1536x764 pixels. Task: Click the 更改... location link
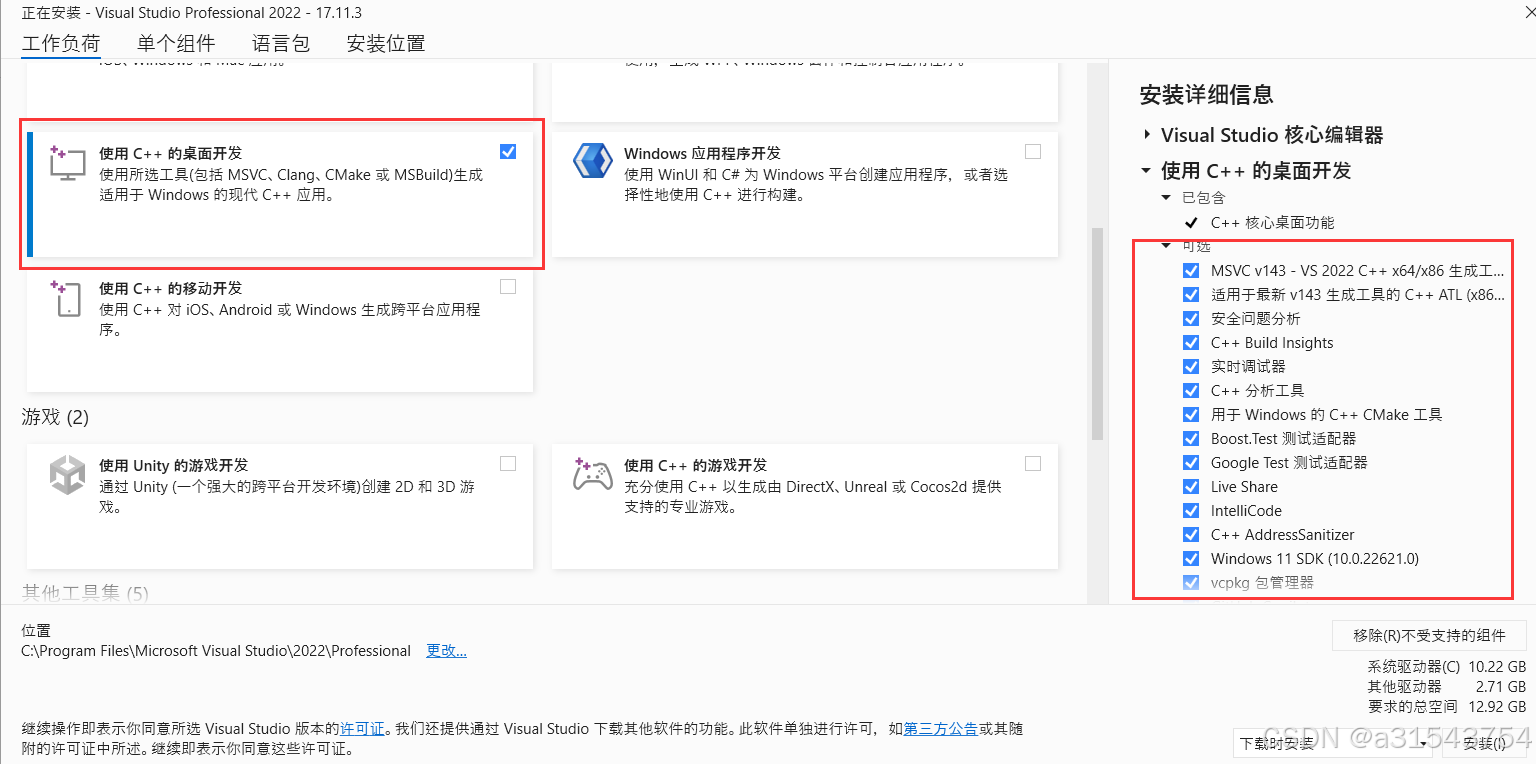tap(446, 651)
